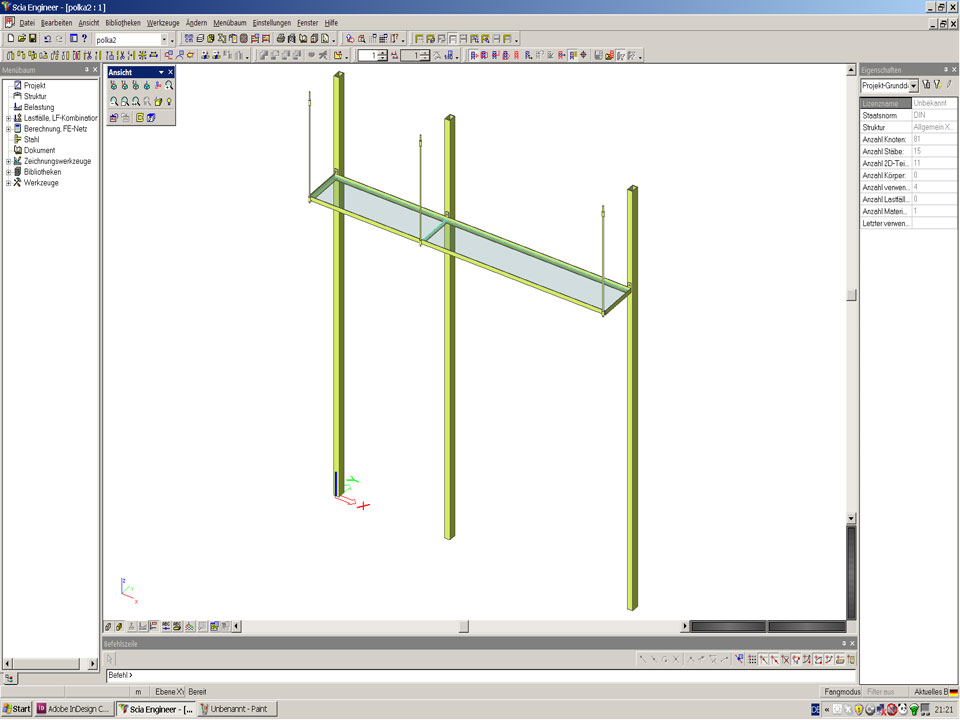Open the Werkzeuge menu
960x720 pixels.
[x=163, y=22]
